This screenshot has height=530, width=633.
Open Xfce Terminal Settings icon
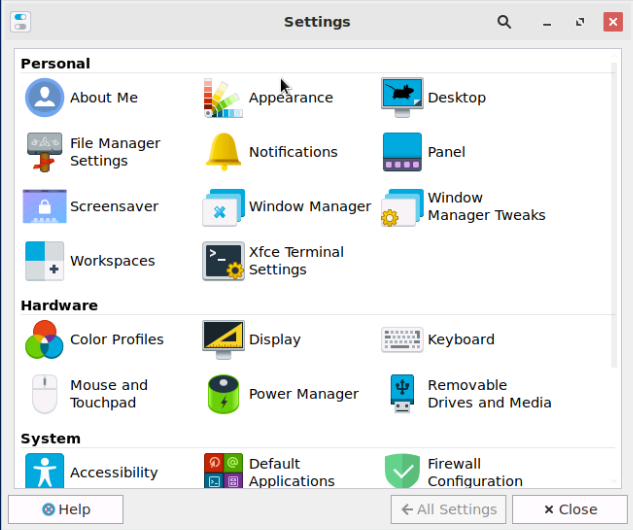coord(223,261)
